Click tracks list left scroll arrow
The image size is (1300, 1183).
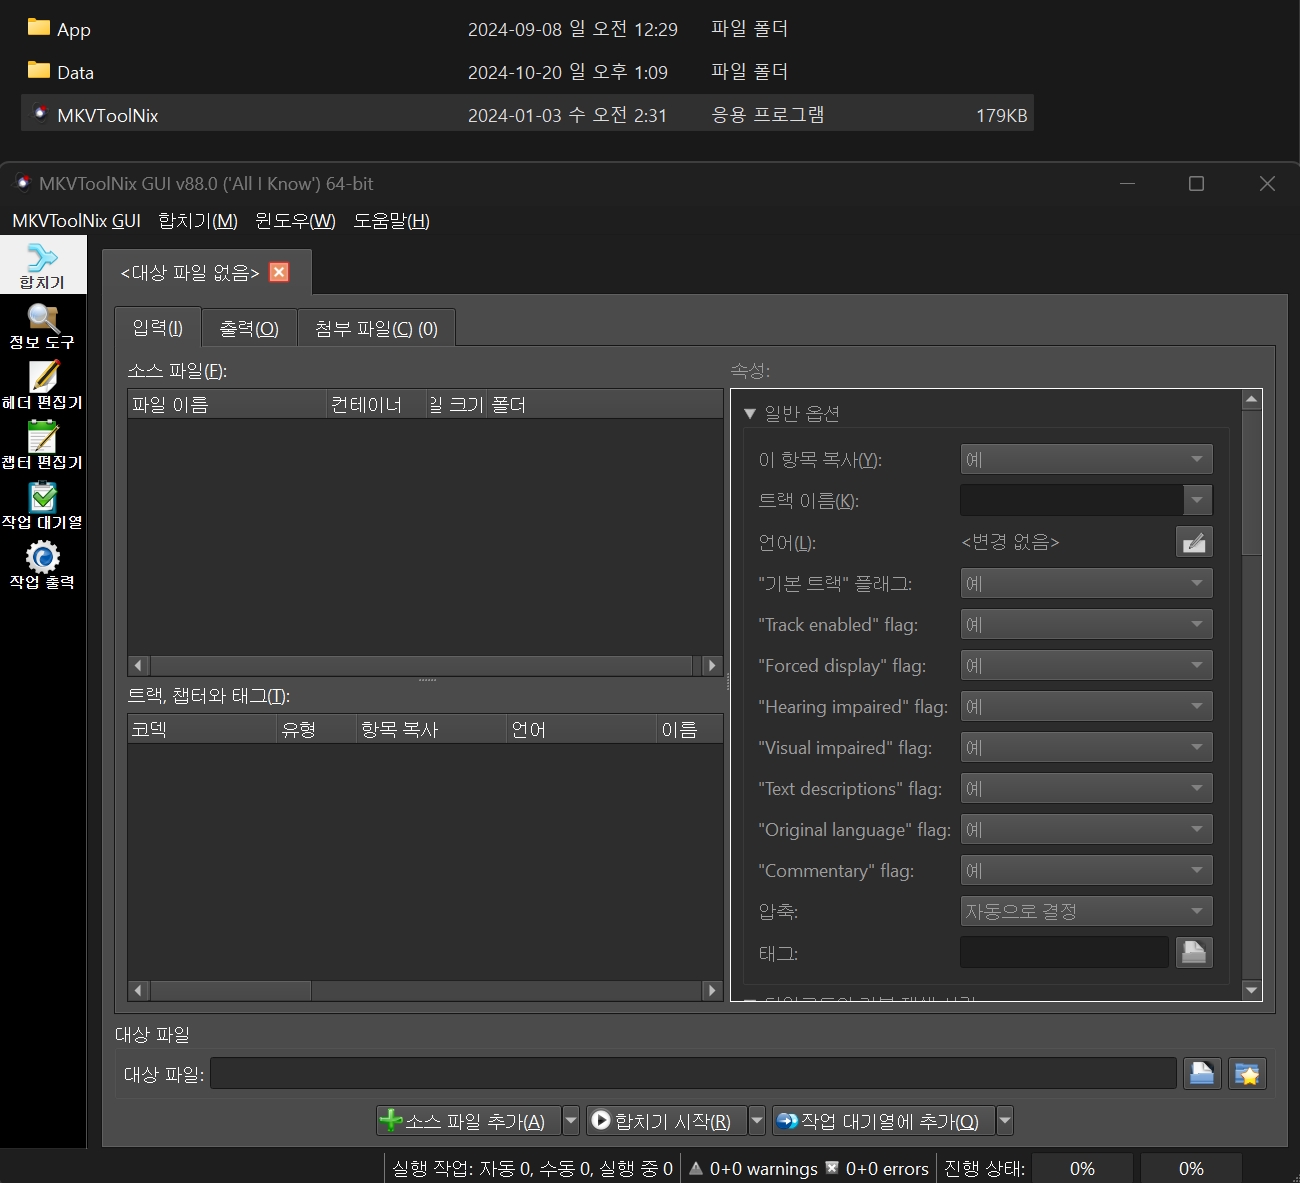pyautogui.click(x=139, y=990)
